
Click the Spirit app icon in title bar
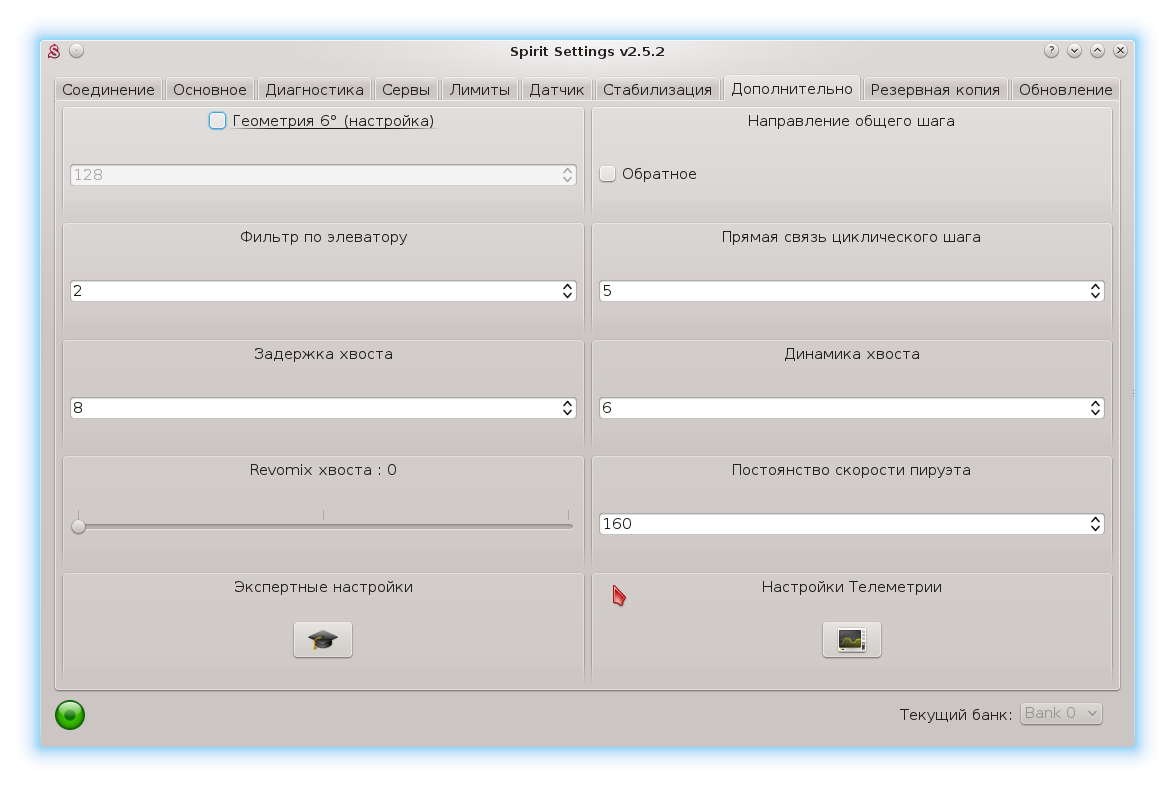tap(55, 51)
